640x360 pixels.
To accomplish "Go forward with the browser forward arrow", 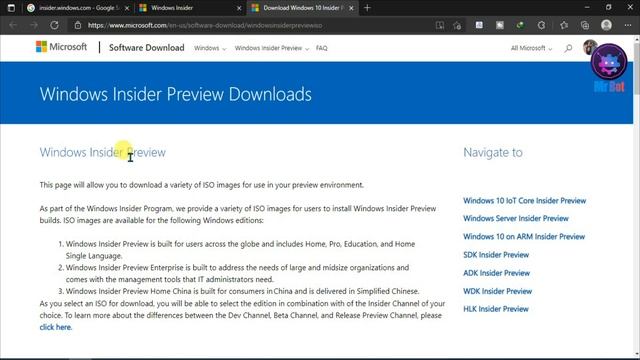I will (x=34, y=25).
